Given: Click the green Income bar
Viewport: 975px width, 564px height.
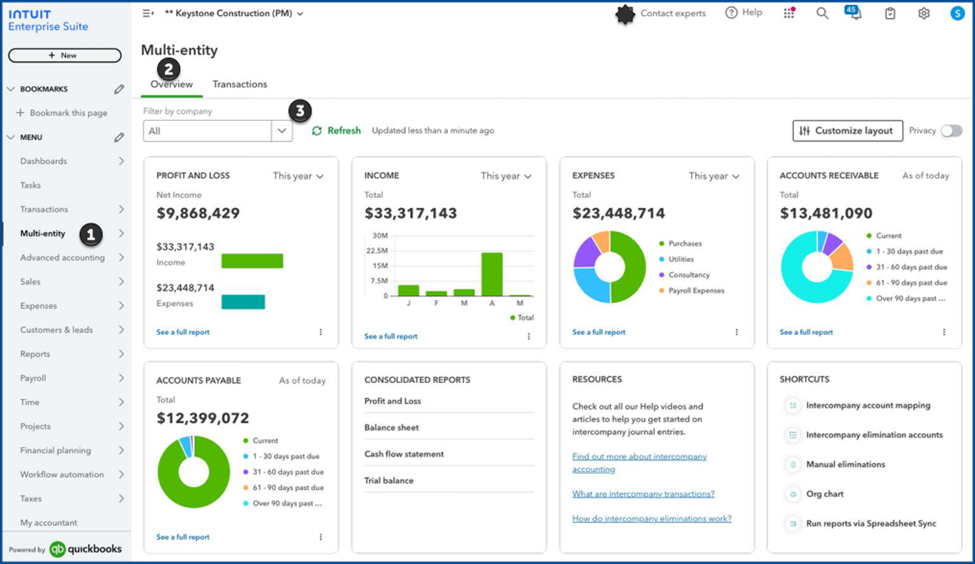Looking at the screenshot, I should click(x=252, y=261).
